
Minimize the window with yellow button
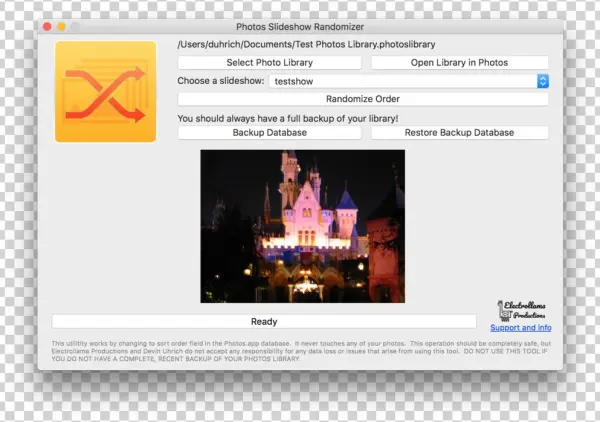[61, 26]
